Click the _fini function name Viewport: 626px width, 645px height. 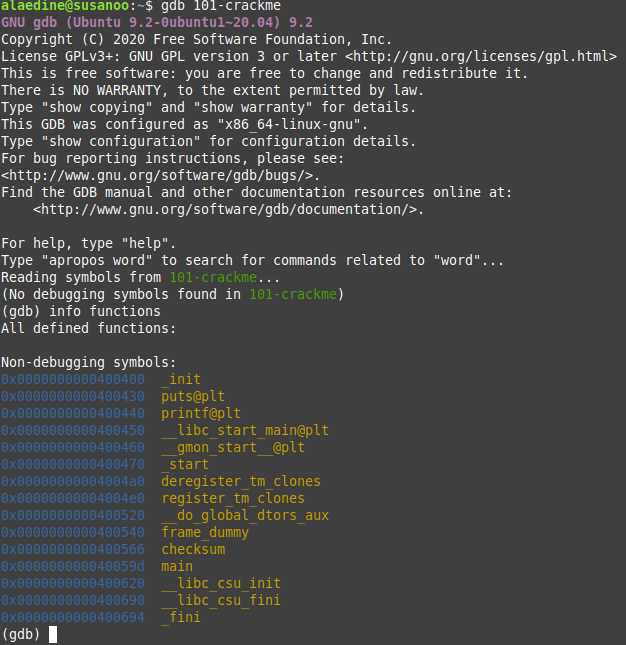click(x=181, y=617)
